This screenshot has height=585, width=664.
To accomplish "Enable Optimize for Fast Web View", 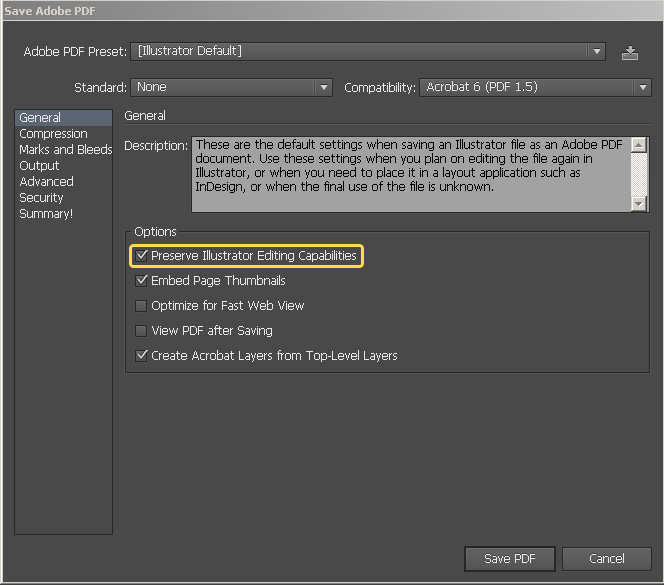I will point(141,305).
